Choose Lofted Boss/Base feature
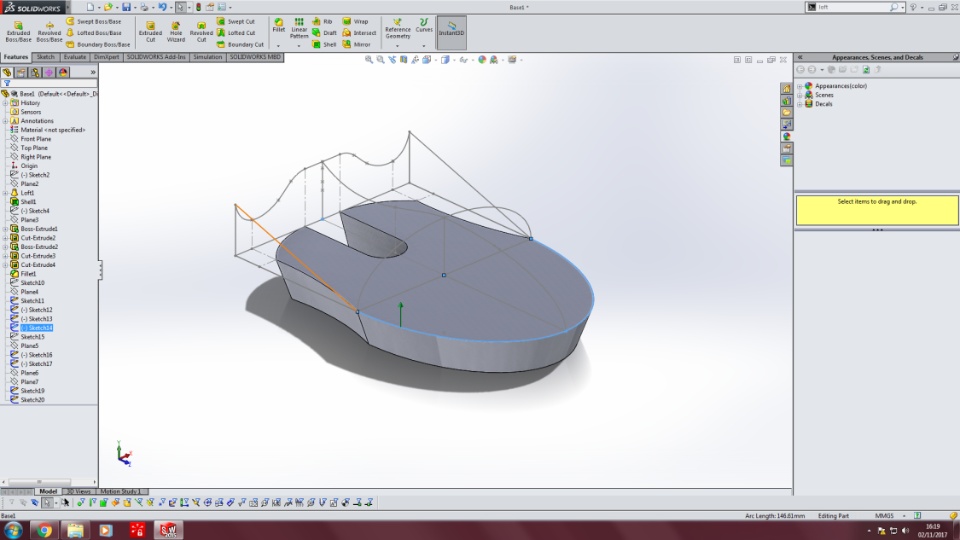 click(94, 33)
